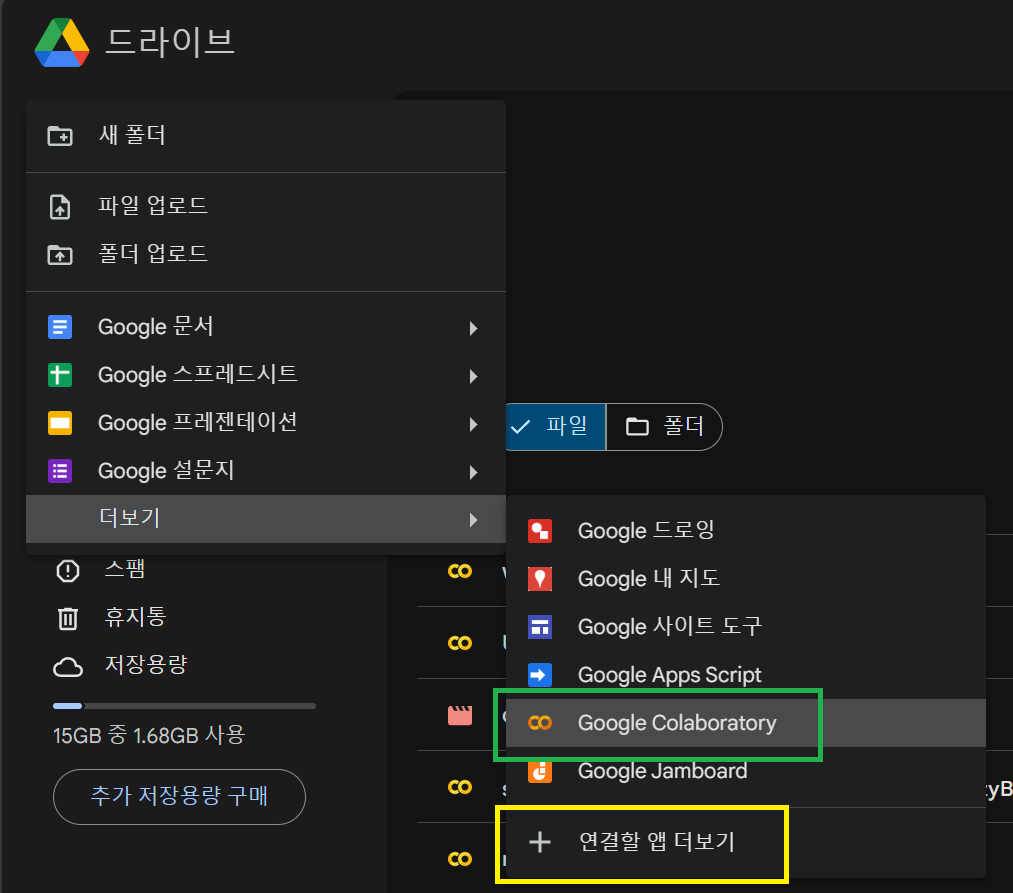Click the trash bin icon

click(x=68, y=618)
